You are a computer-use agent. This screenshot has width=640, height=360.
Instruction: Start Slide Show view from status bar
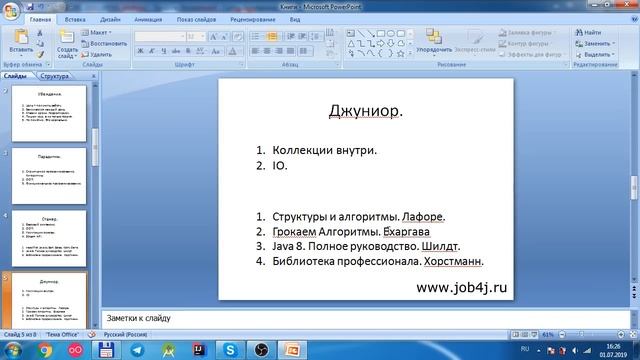click(x=534, y=335)
